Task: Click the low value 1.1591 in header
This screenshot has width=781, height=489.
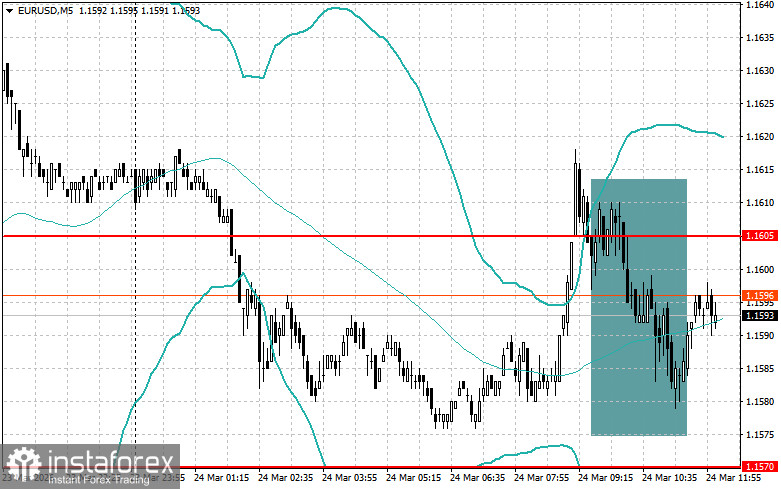Action: click(x=155, y=10)
